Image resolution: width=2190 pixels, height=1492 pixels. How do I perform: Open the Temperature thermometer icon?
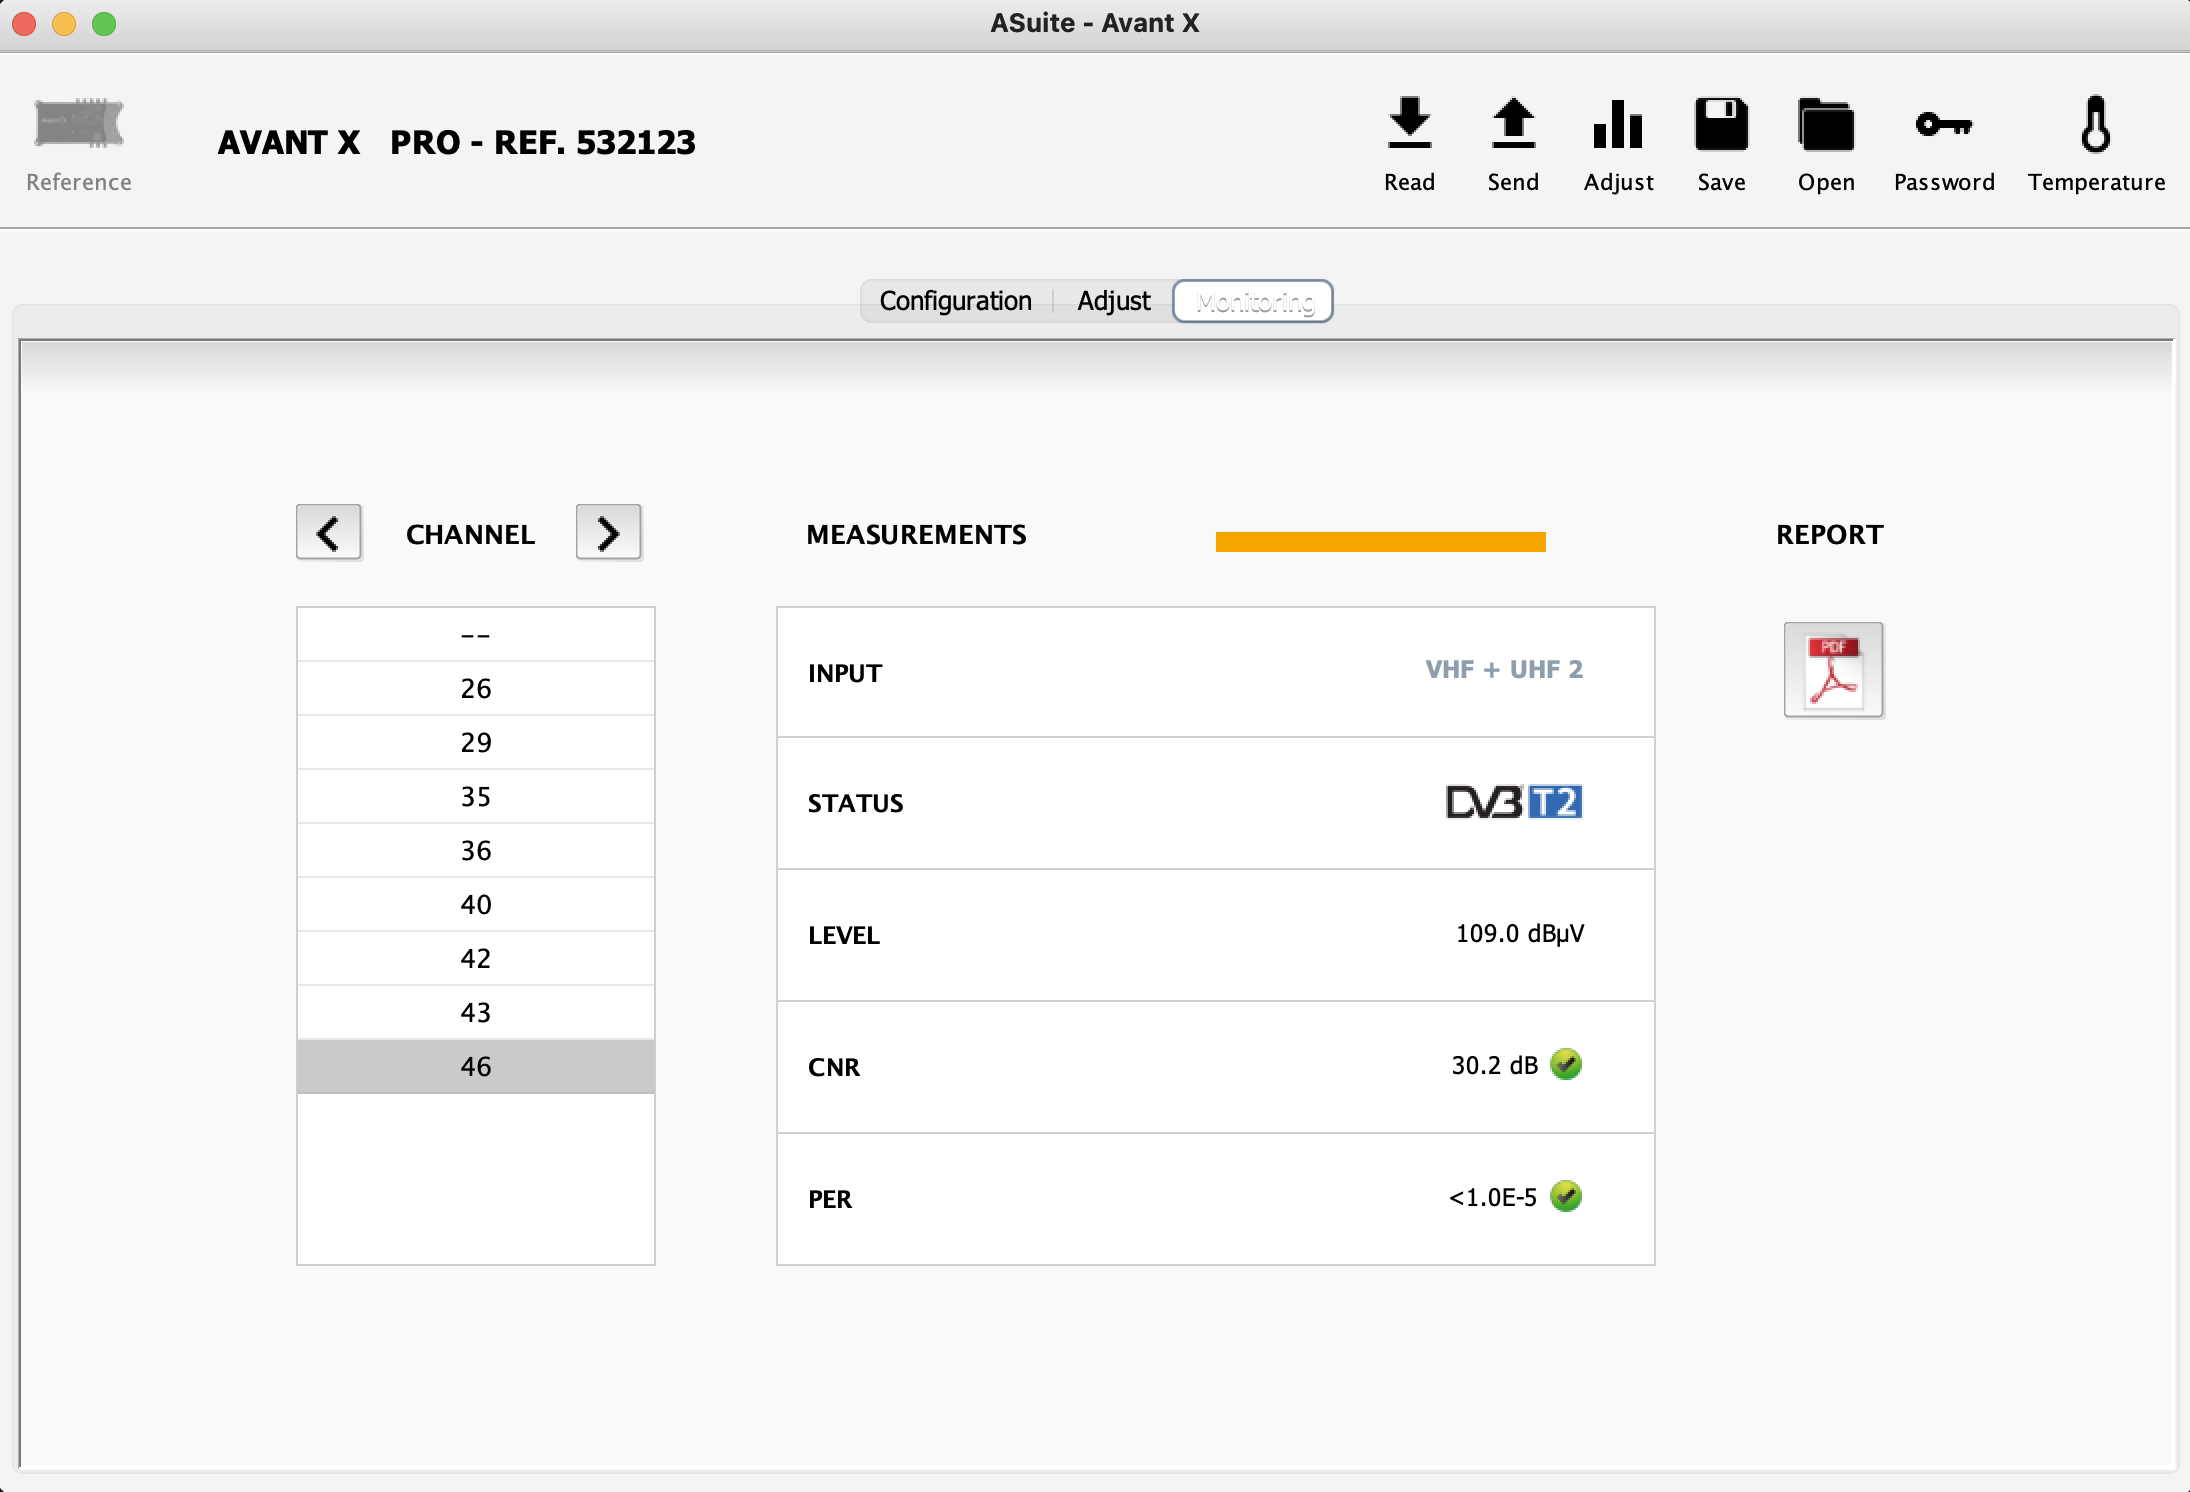pyautogui.click(x=2095, y=126)
